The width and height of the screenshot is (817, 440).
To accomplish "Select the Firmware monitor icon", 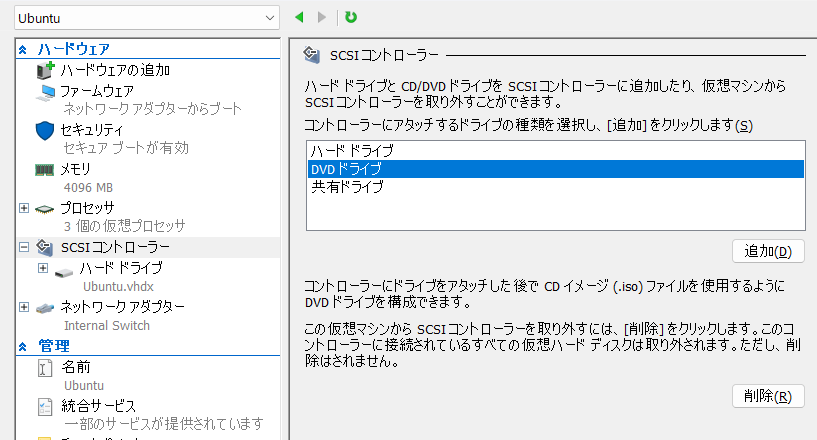I will point(46,92).
